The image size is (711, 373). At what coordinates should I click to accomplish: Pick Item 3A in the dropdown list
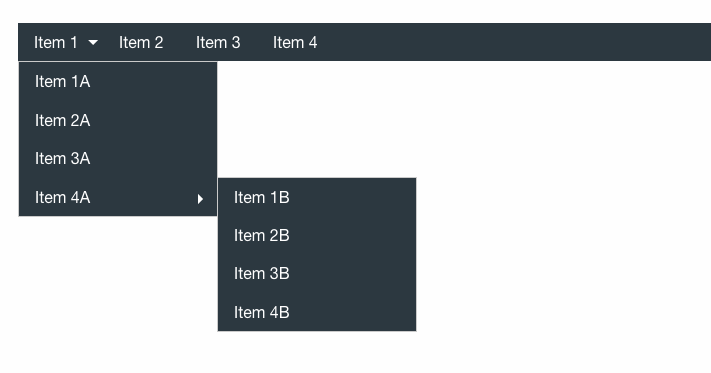click(x=118, y=159)
